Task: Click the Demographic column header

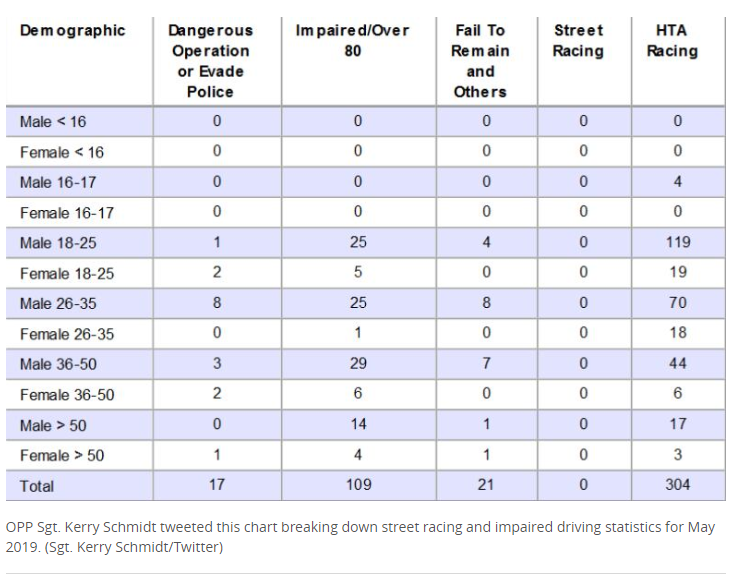Action: point(72,31)
